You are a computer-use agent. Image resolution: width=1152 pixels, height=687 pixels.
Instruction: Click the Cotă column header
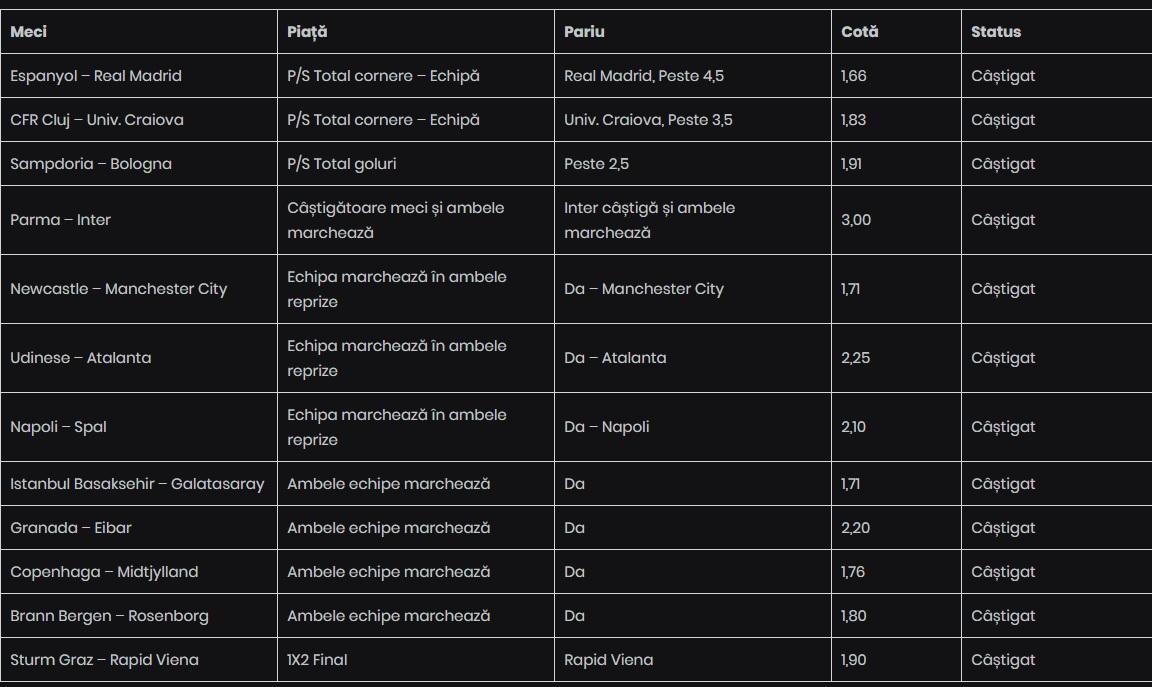coord(860,32)
